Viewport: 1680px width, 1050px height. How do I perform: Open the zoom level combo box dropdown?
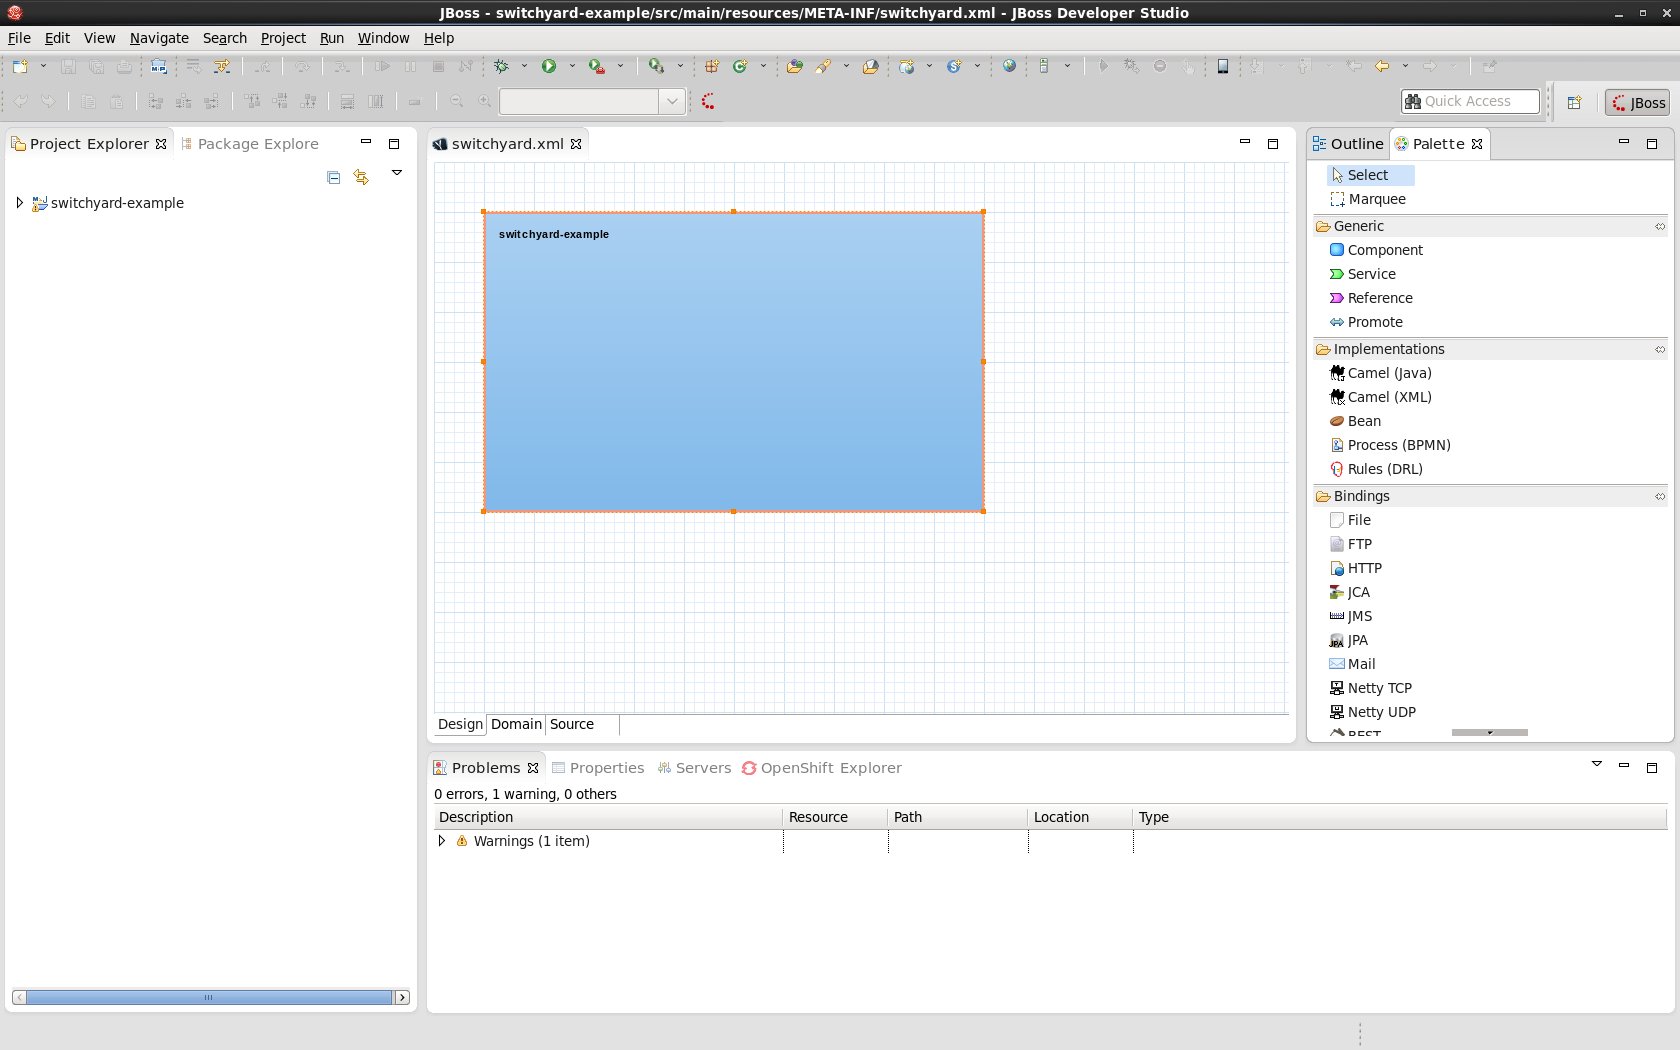click(x=672, y=101)
